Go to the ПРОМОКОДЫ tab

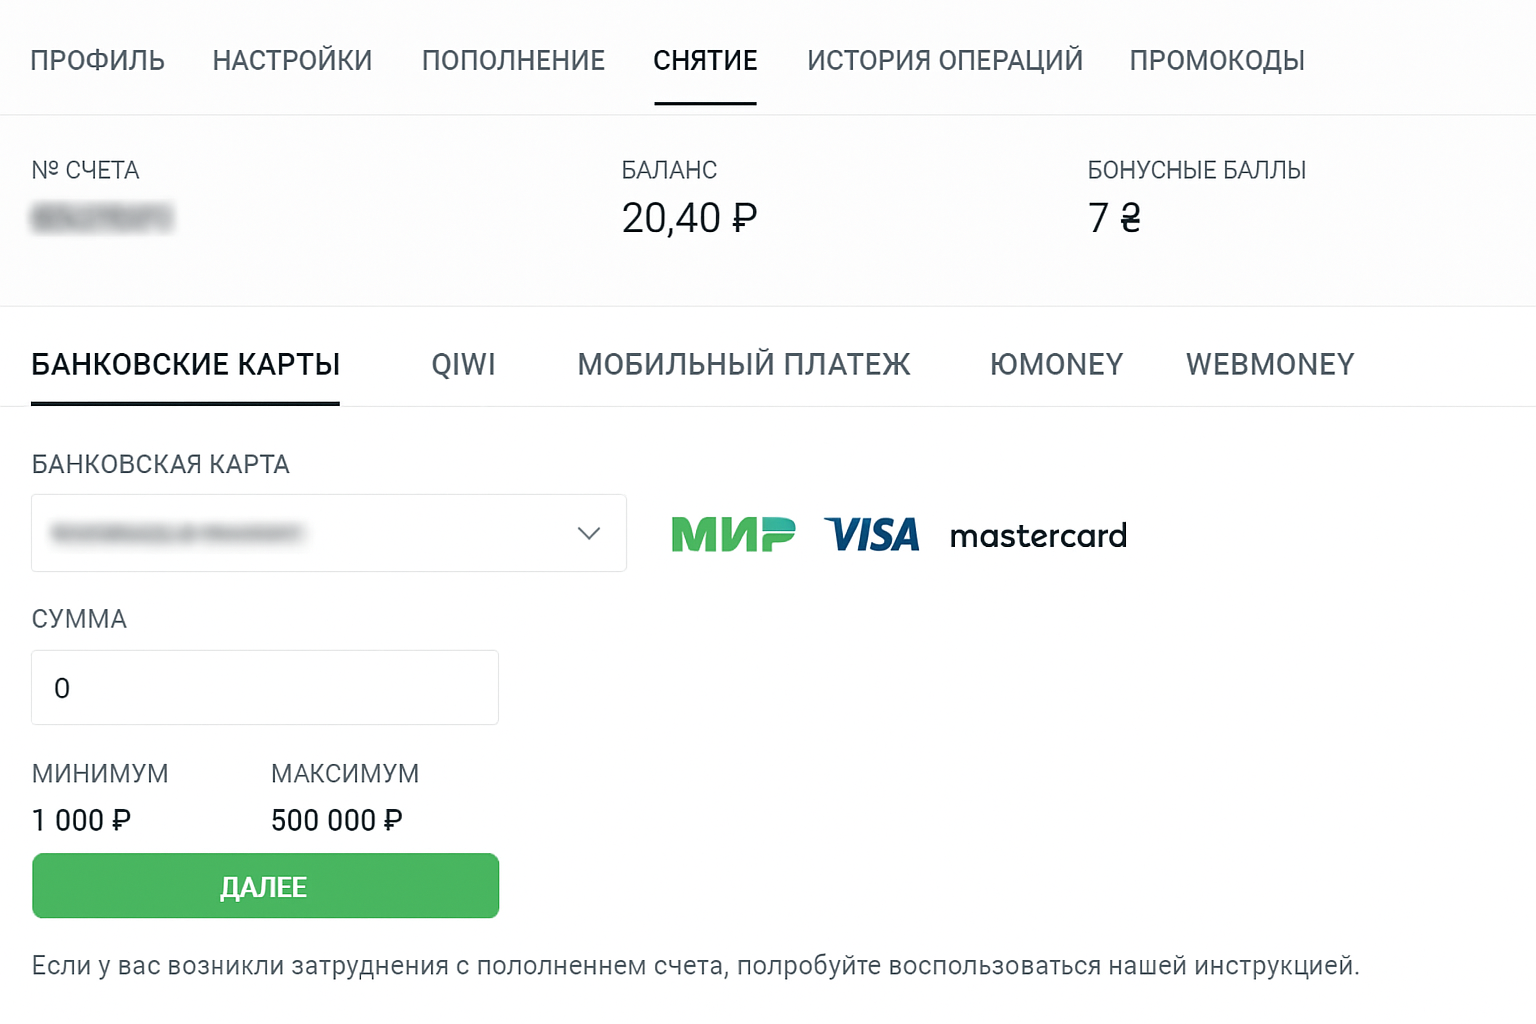click(1216, 60)
